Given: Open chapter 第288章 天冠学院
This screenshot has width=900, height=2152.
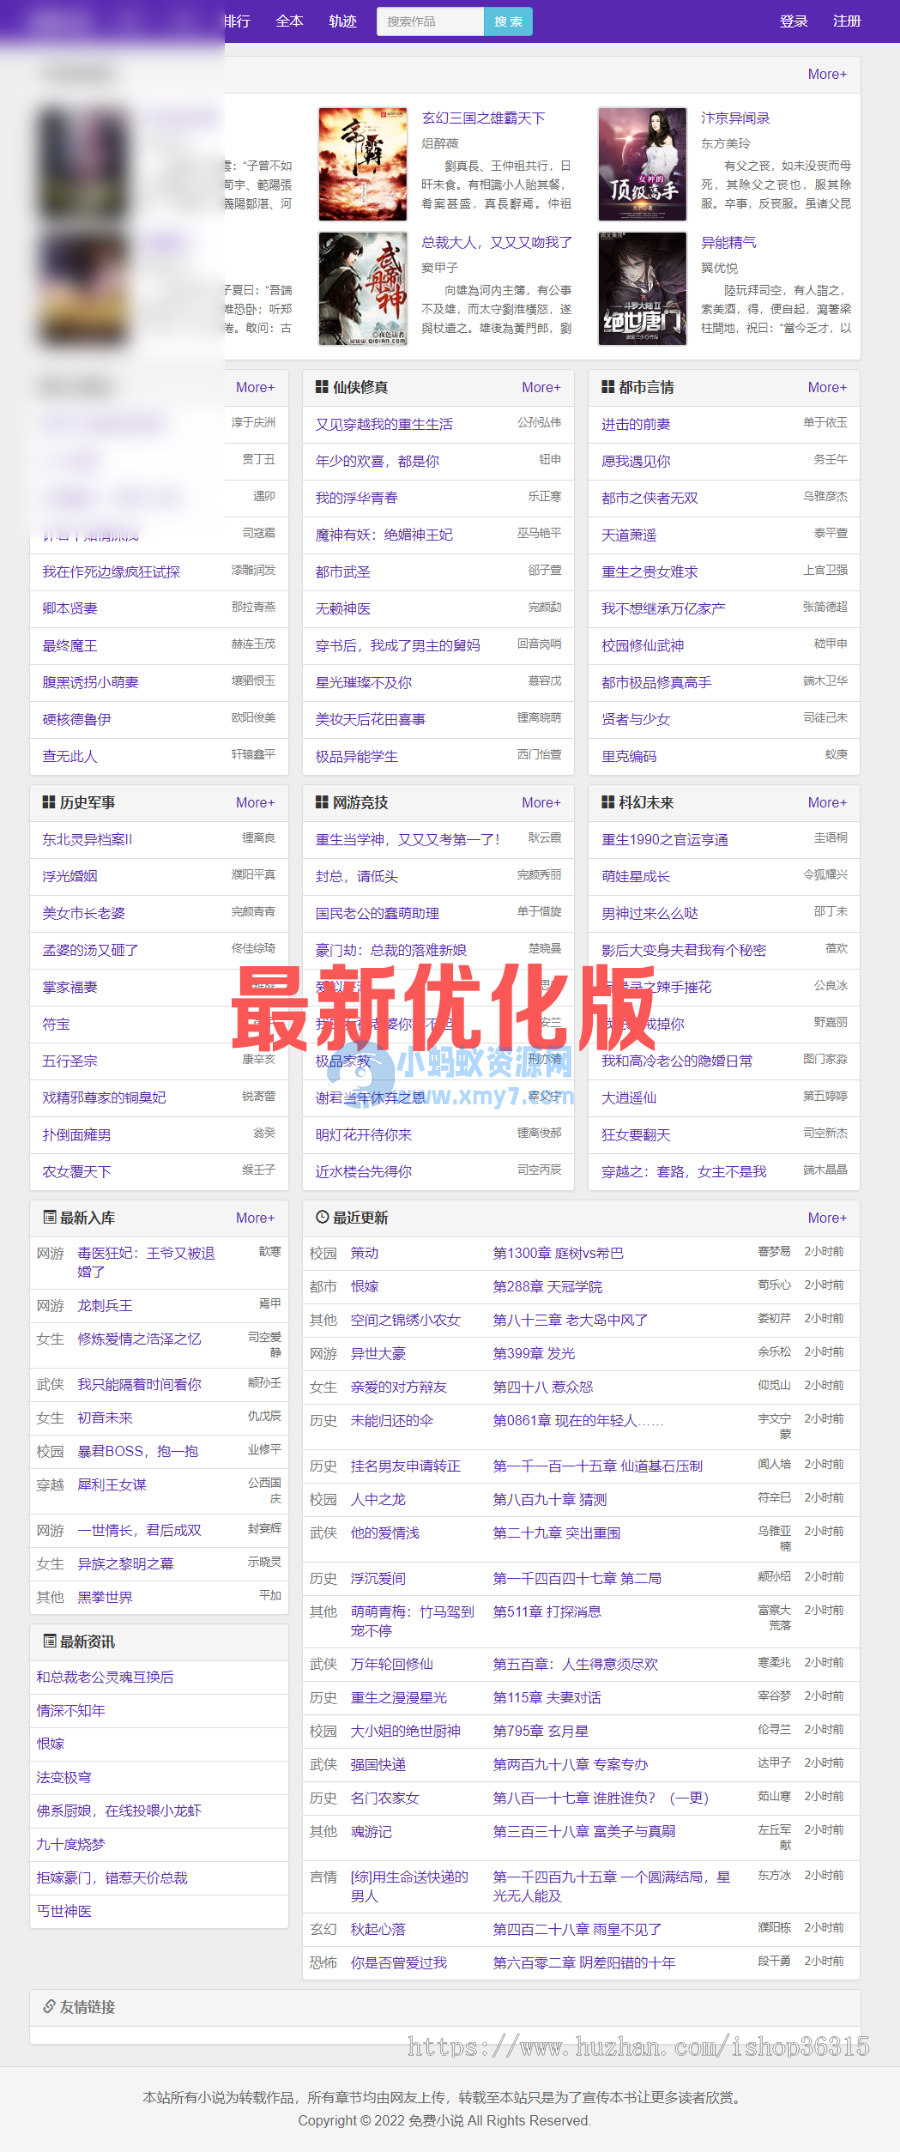Looking at the screenshot, I should [x=548, y=1286].
